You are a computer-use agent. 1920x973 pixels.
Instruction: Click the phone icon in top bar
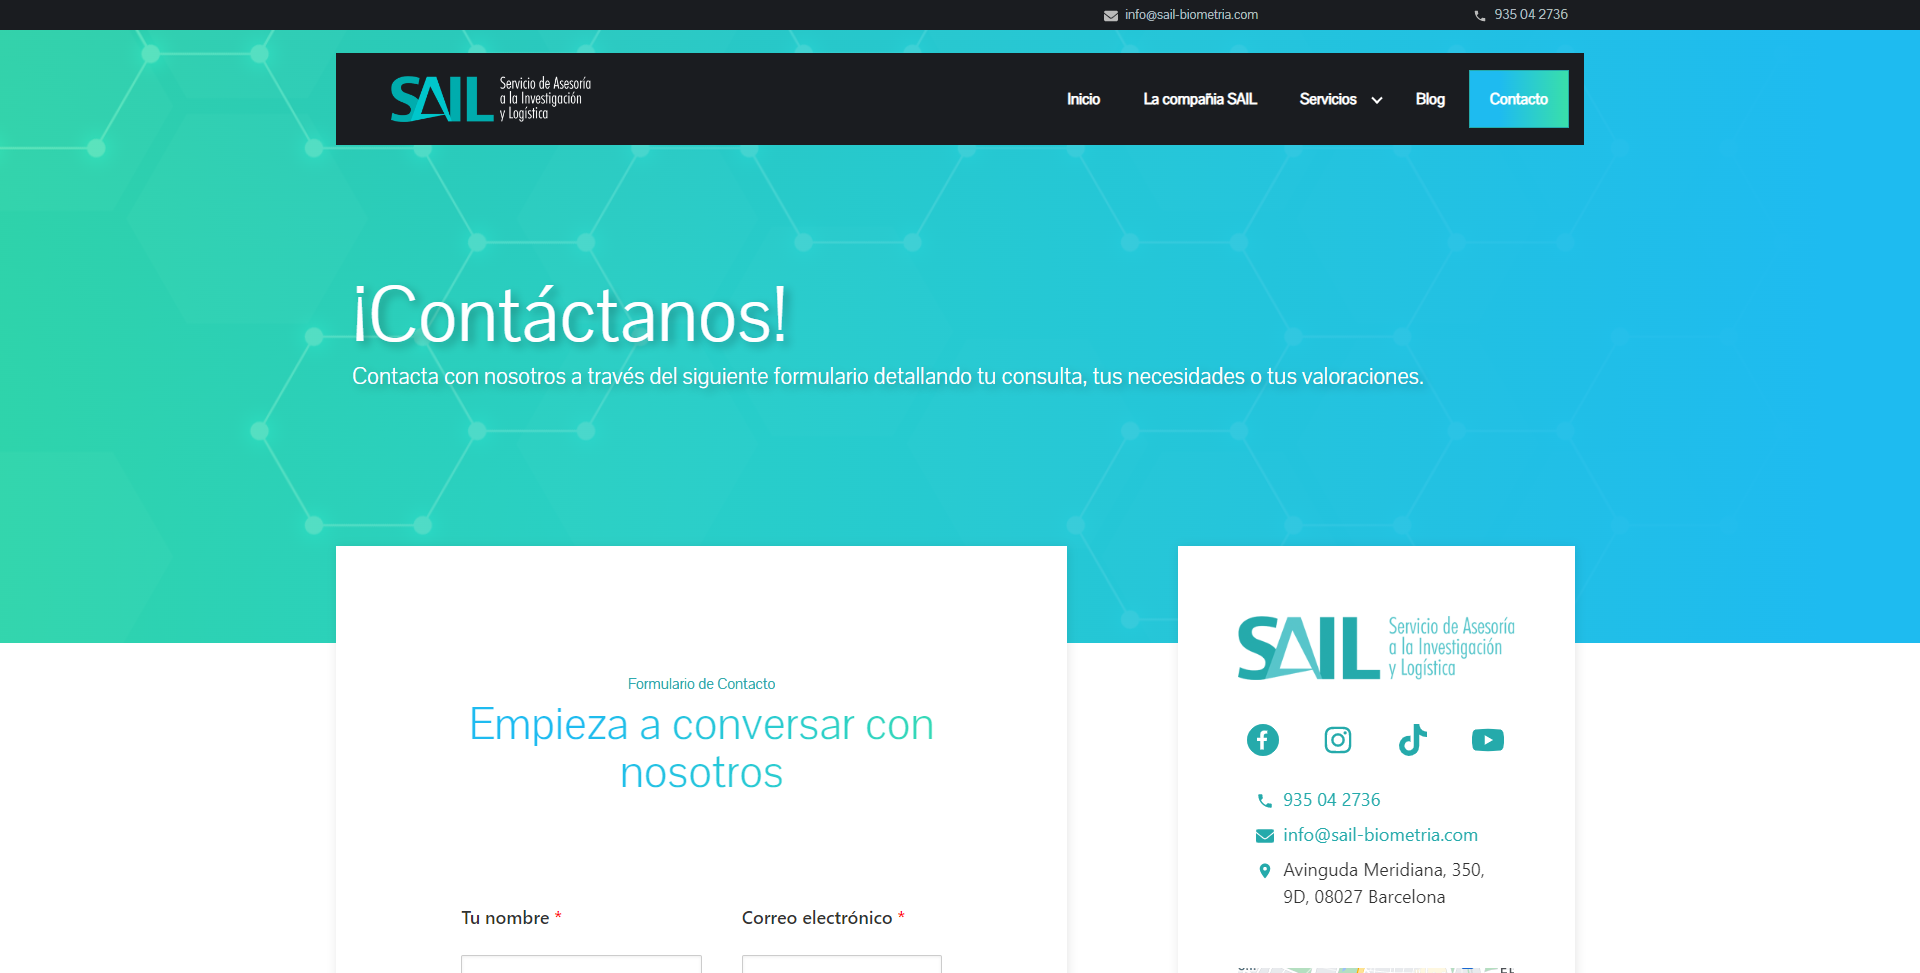1479,15
